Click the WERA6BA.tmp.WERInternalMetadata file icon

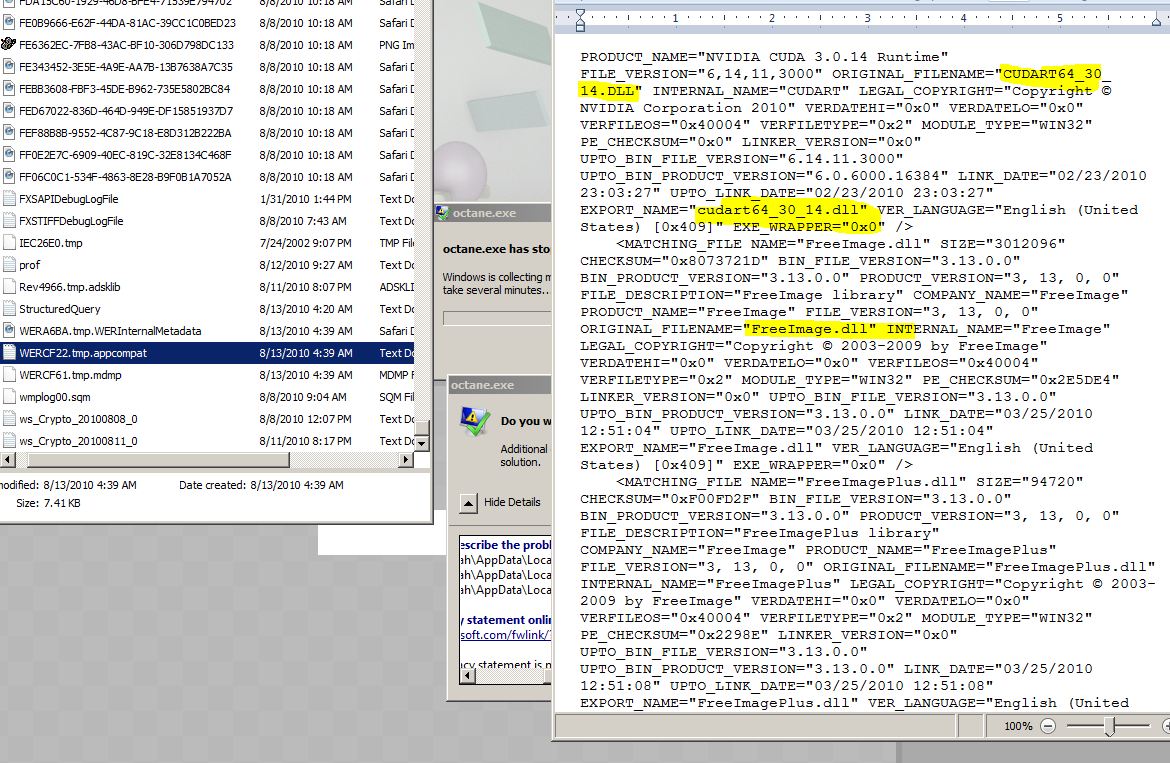[x=9, y=331]
